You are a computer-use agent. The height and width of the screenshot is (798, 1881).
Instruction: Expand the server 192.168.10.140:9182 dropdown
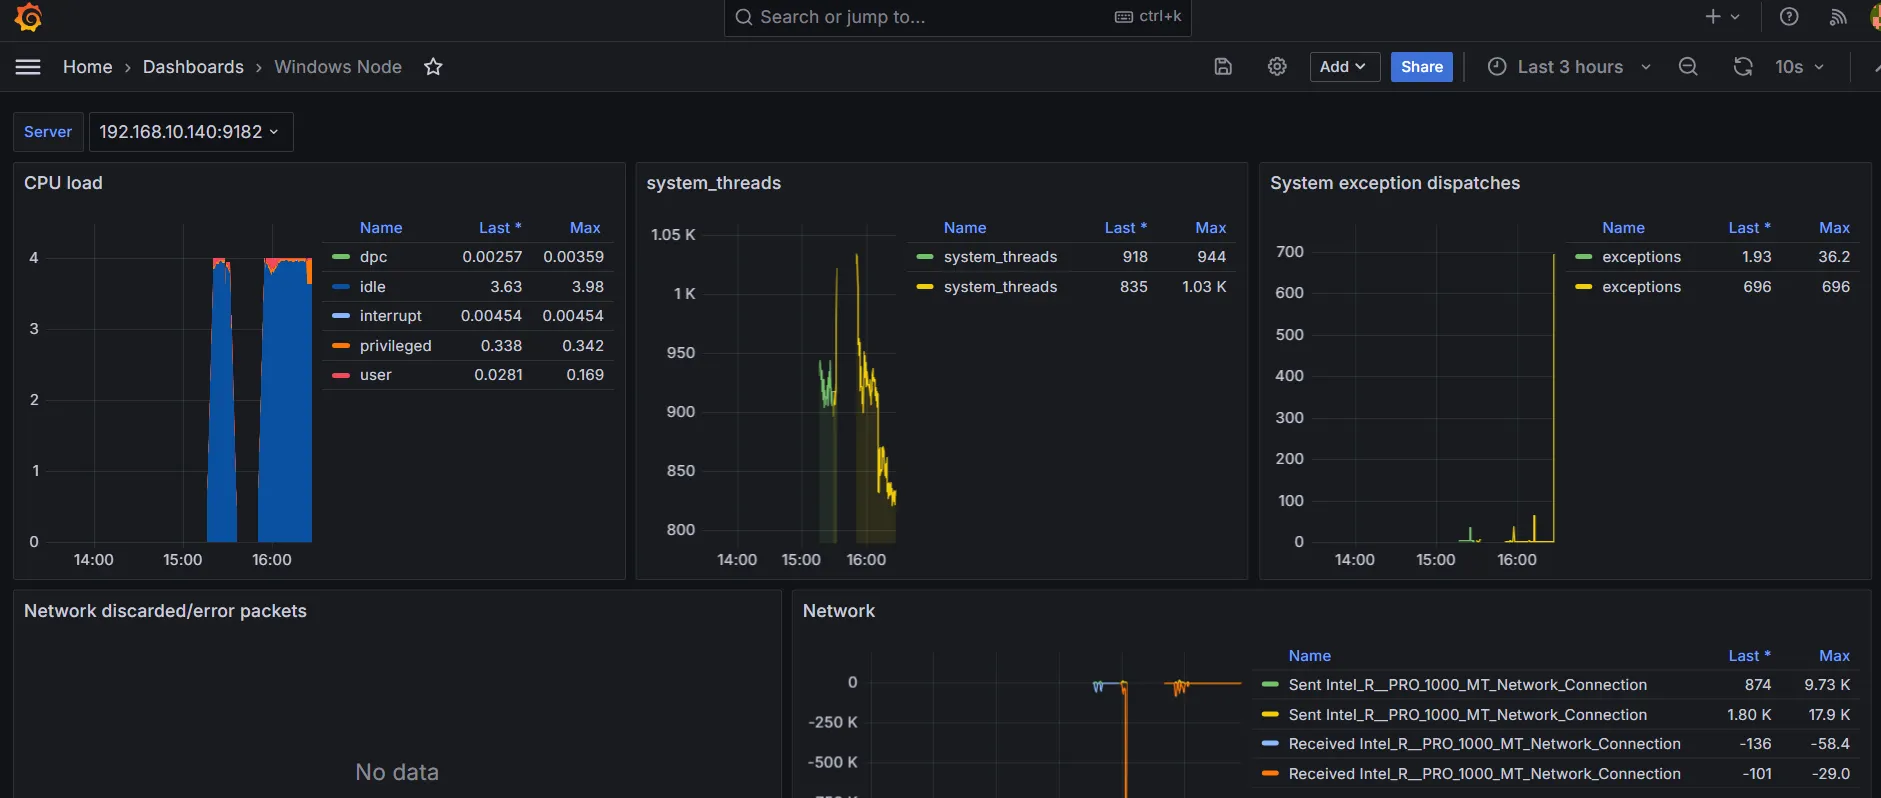click(x=190, y=132)
